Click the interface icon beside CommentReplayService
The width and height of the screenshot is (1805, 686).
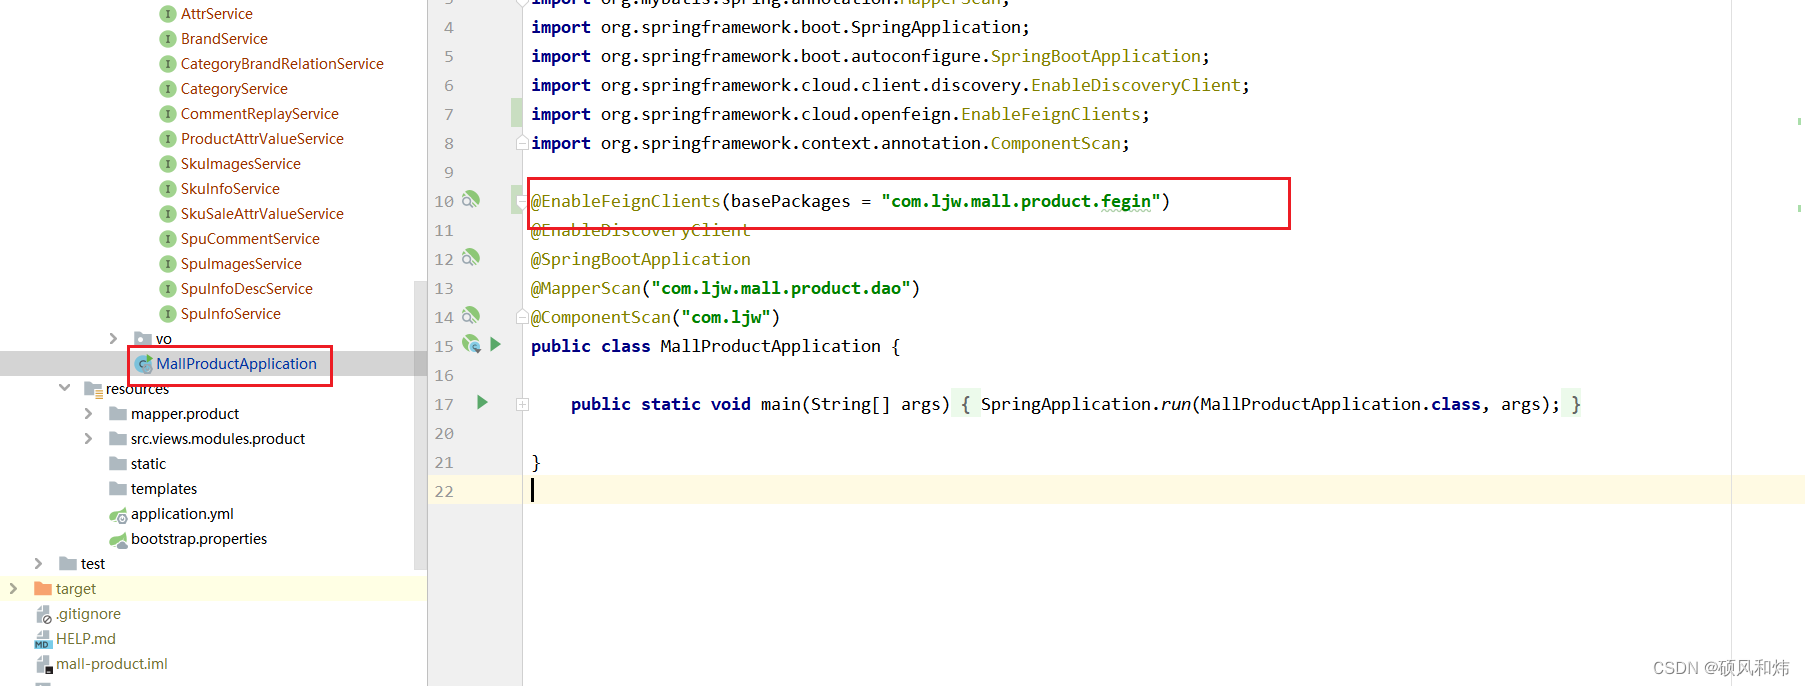pyautogui.click(x=168, y=114)
